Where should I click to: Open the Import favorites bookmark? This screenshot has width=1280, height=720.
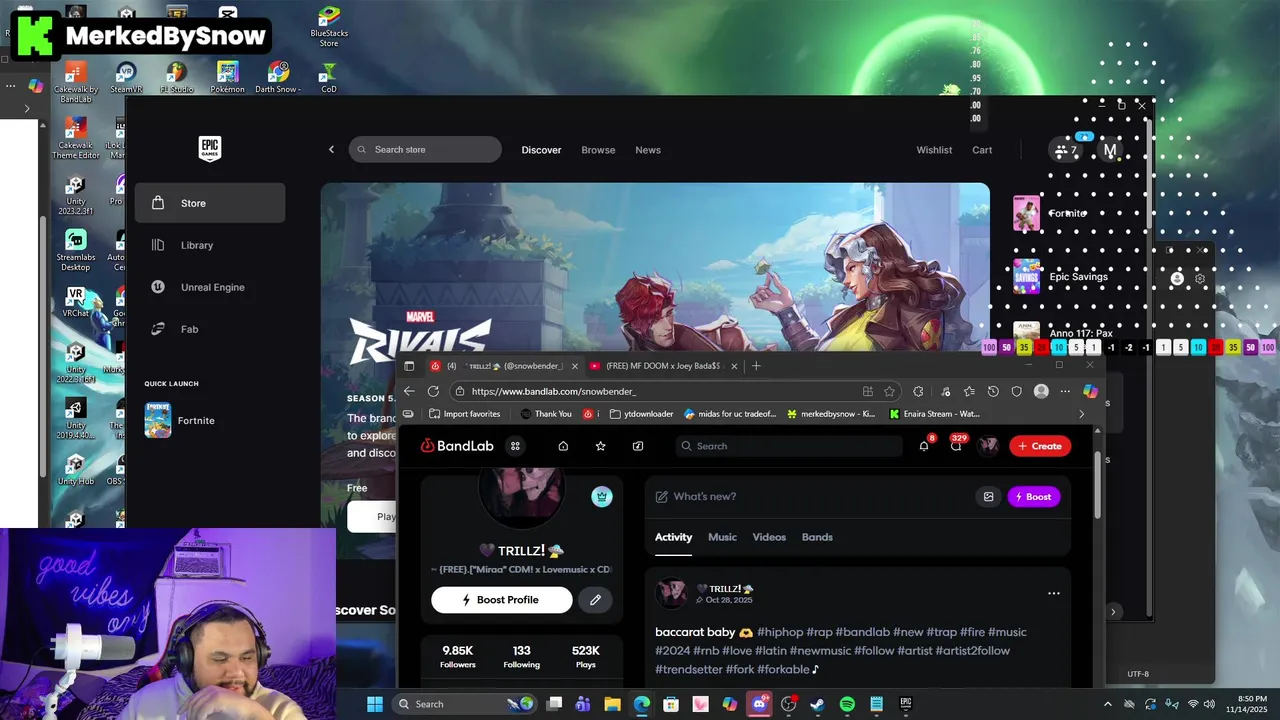[465, 414]
